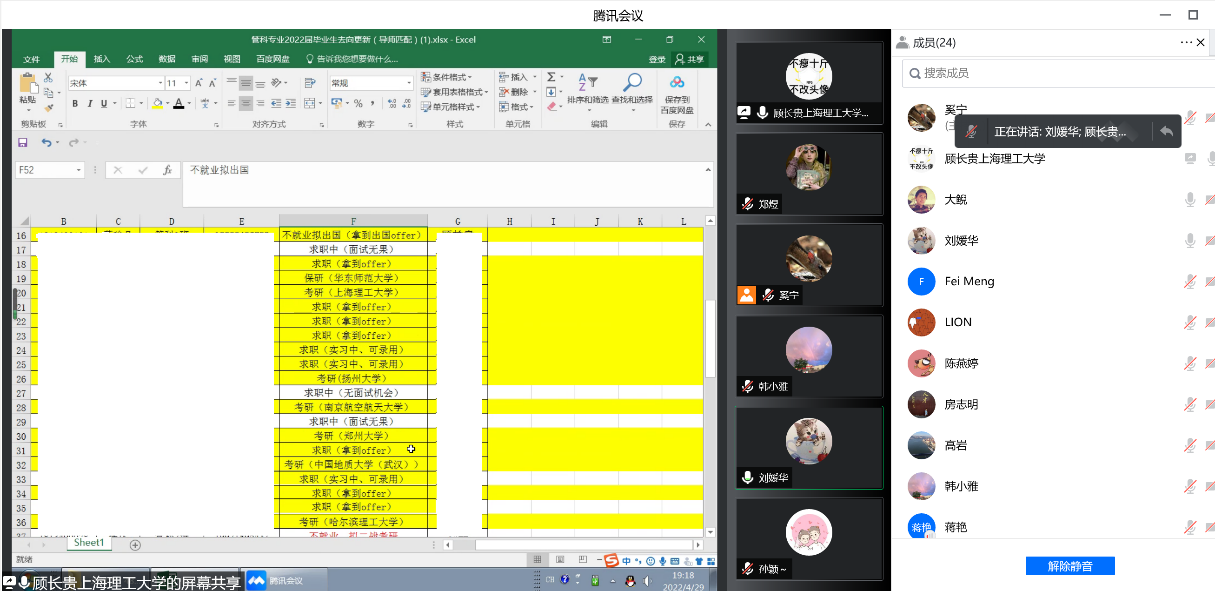
Task: Click the 解除静音 button
Action: pyautogui.click(x=1069, y=566)
